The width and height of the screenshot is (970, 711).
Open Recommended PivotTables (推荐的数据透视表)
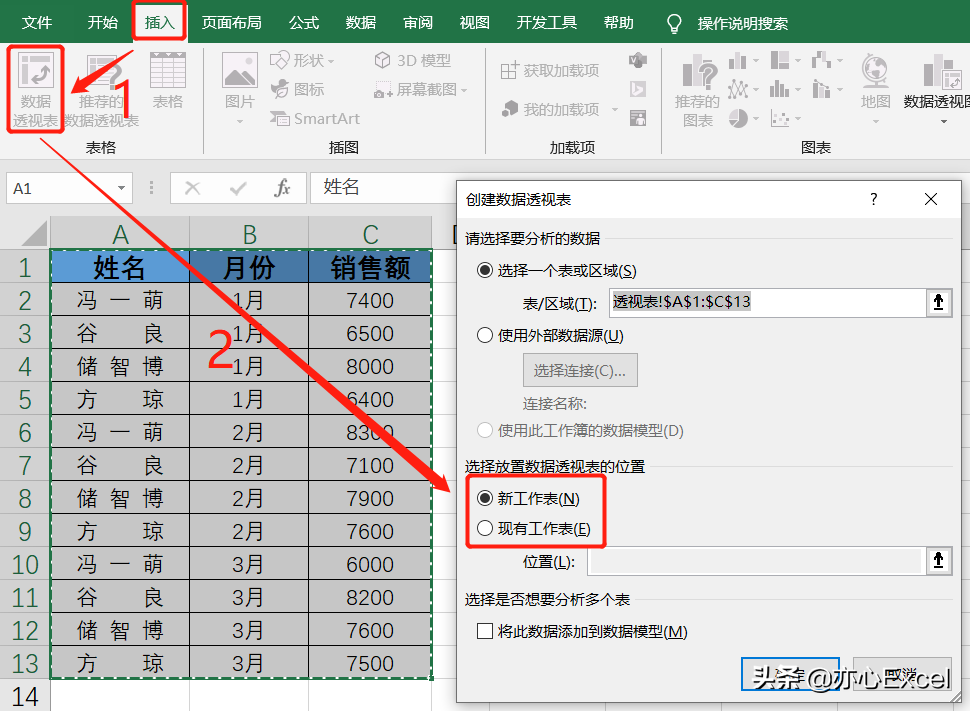101,90
